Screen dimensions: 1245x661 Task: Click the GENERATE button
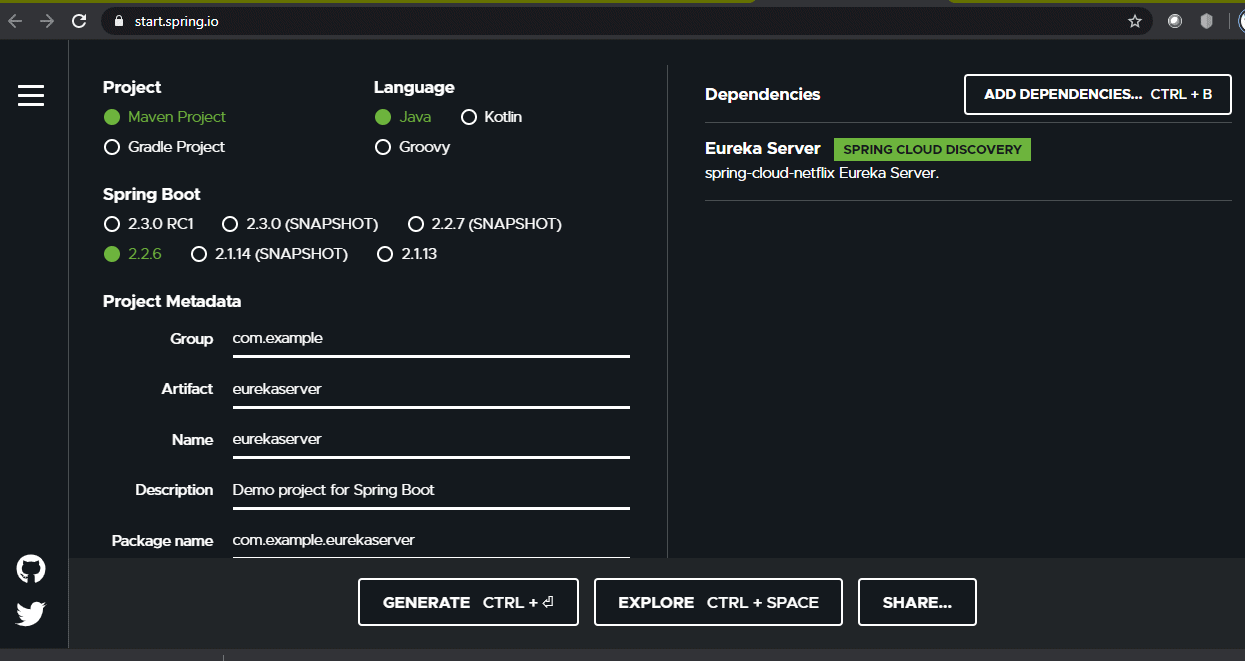468,602
